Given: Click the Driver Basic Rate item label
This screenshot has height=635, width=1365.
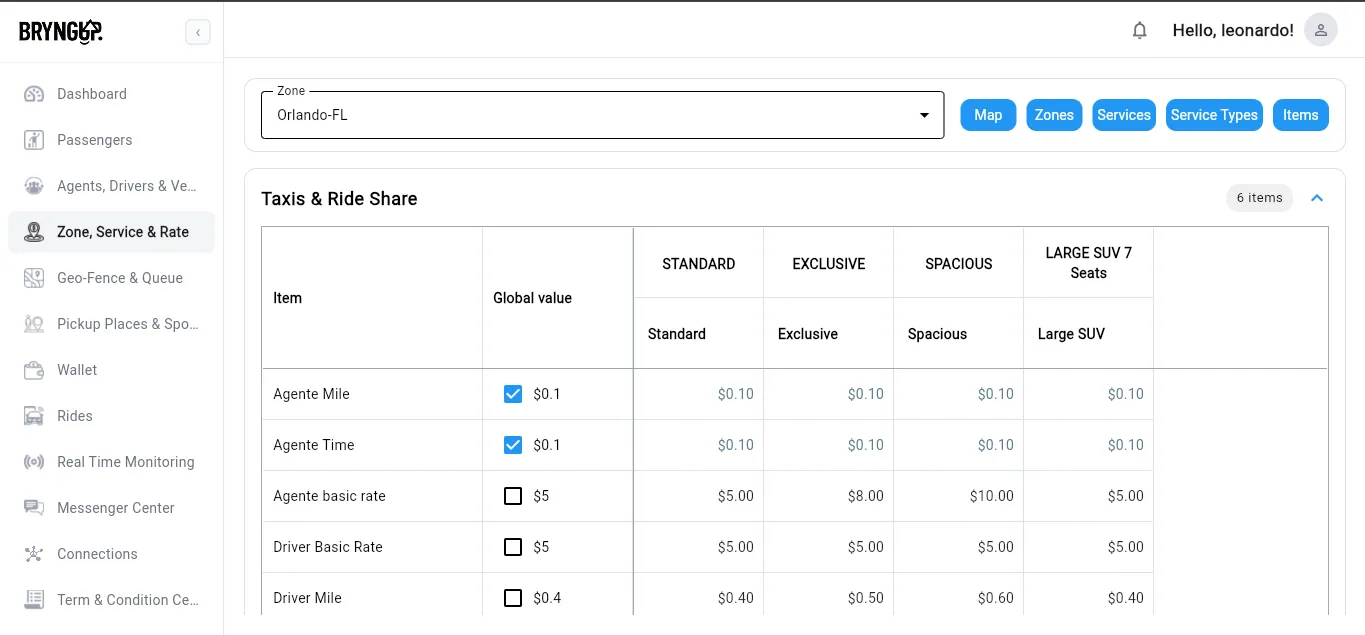Looking at the screenshot, I should tap(328, 547).
